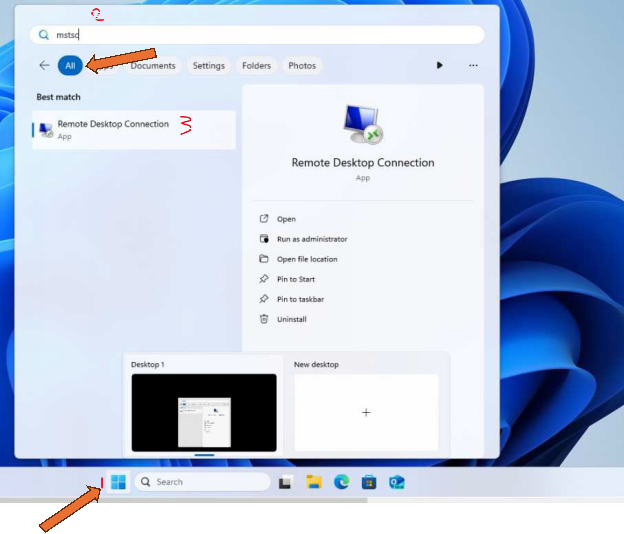Click Open file location

point(307,259)
